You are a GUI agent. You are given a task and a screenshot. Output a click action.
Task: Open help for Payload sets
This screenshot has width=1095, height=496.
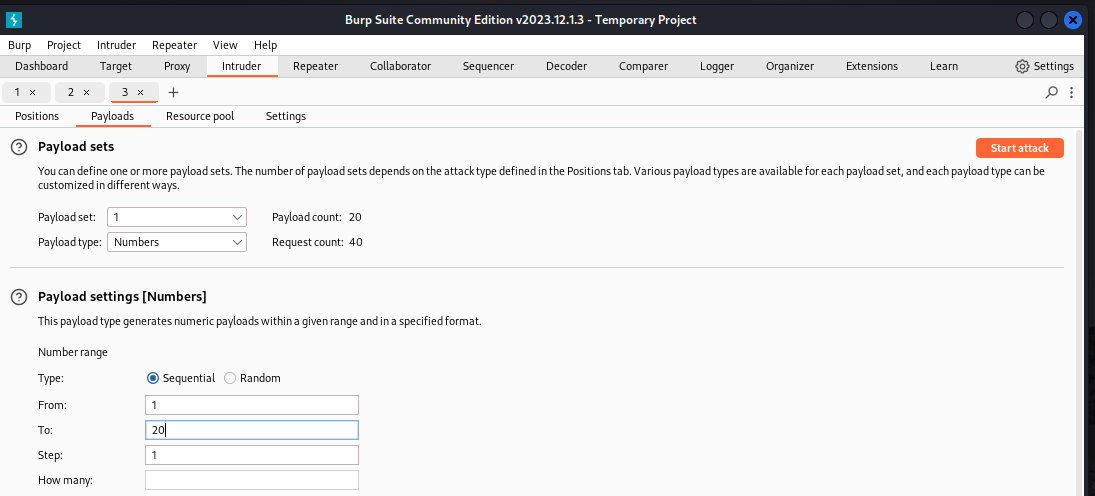click(19, 147)
